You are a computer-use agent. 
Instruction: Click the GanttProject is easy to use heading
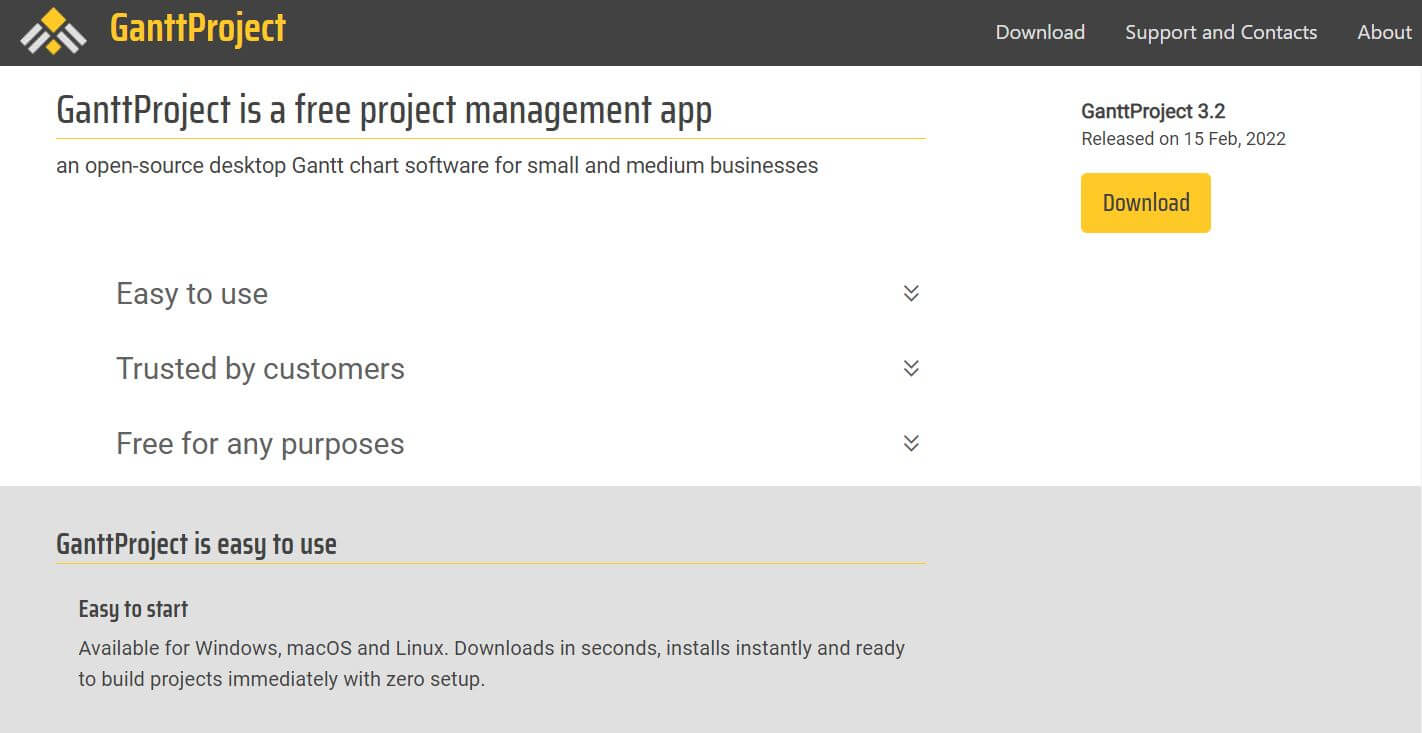196,544
